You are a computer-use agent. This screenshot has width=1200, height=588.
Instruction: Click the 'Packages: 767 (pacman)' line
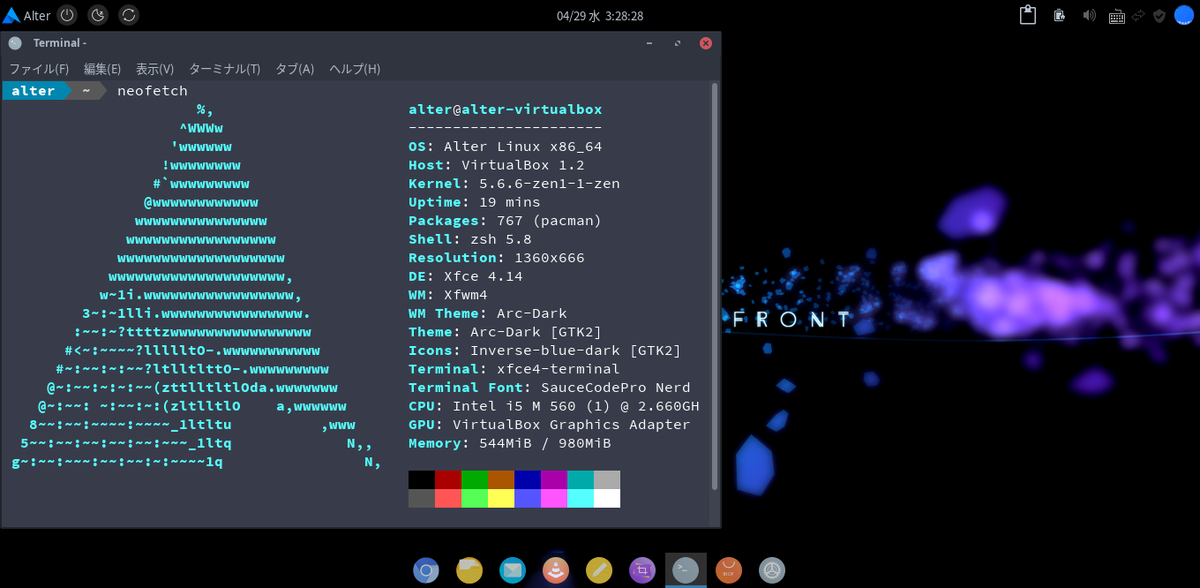click(505, 221)
